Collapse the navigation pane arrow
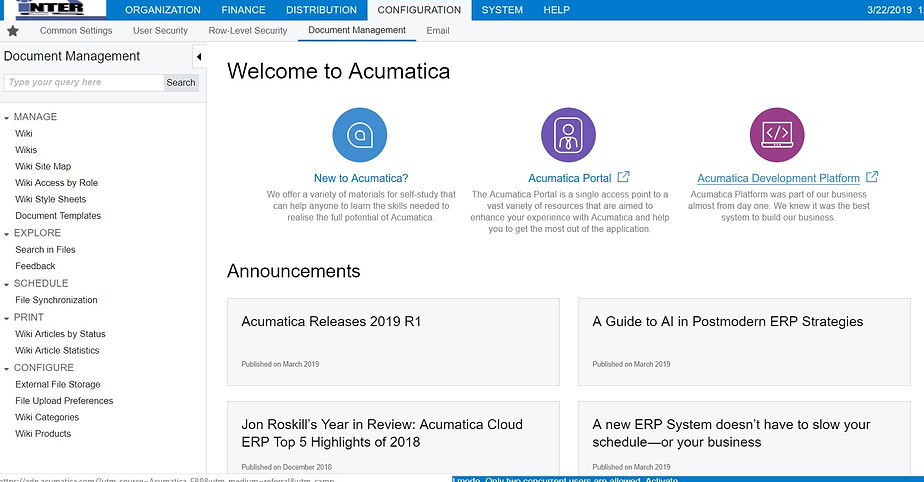 coord(199,57)
